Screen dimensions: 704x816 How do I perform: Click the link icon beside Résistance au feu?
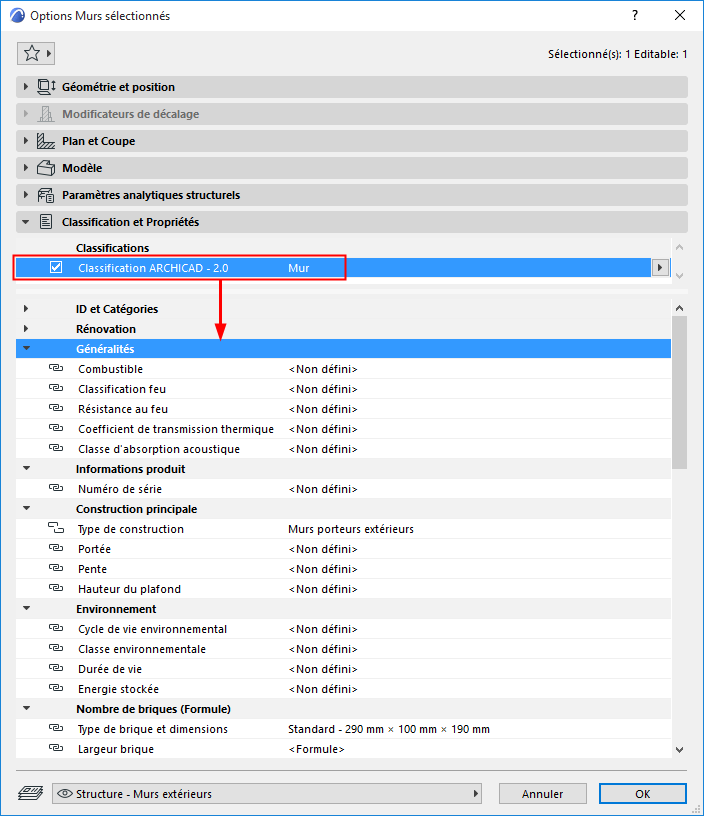coord(56,409)
